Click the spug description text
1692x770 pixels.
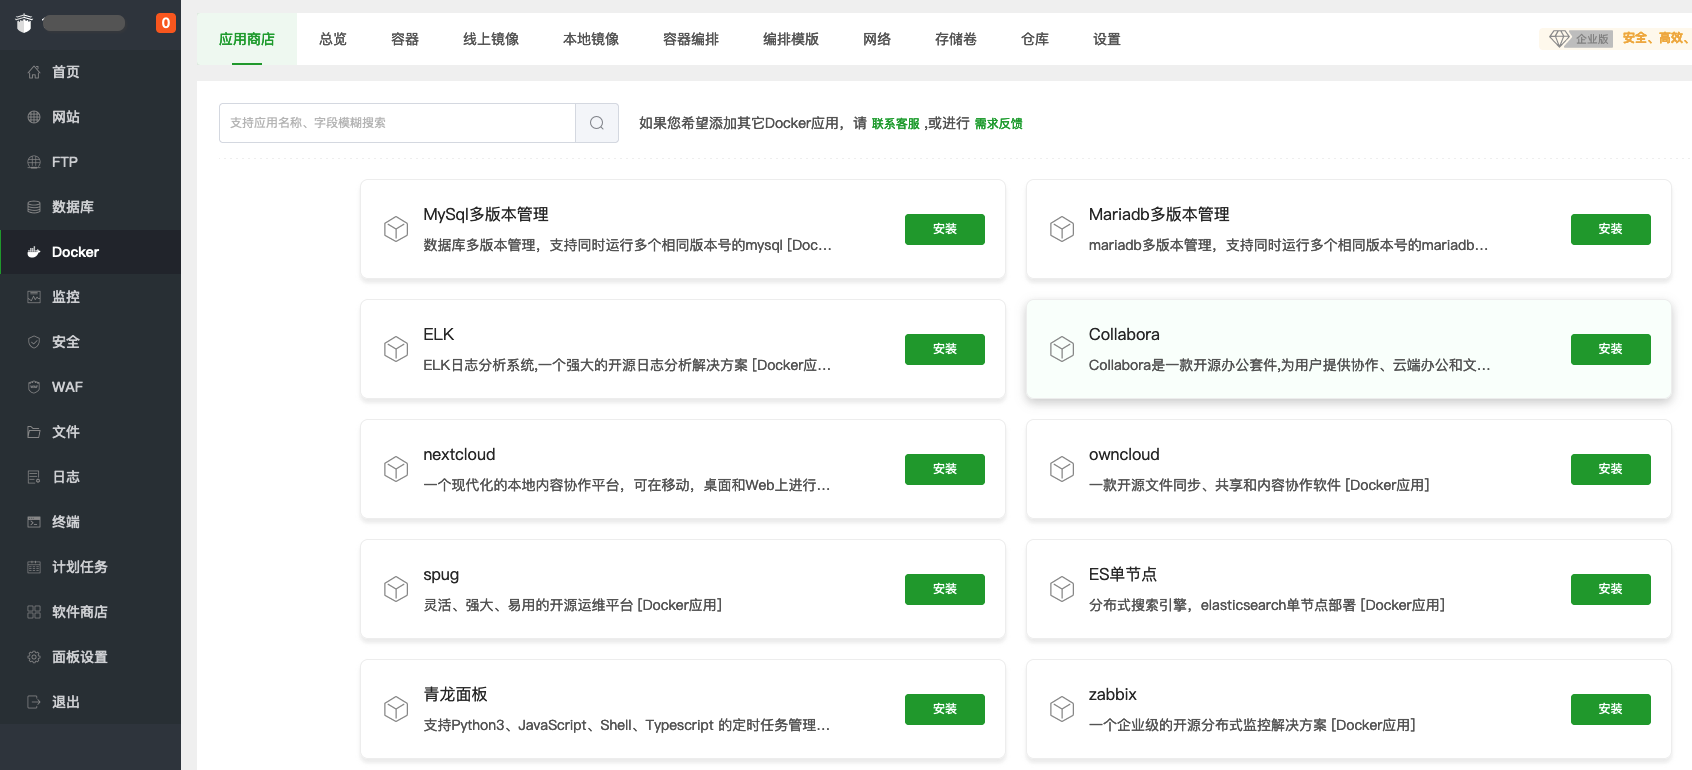click(572, 605)
